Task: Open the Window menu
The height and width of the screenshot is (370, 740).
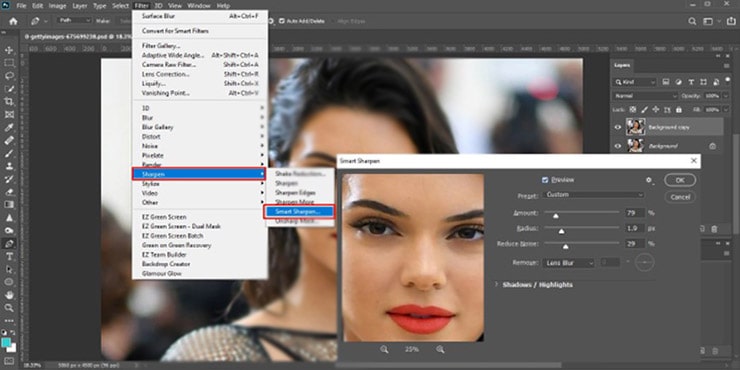Action: pyautogui.click(x=199, y=6)
